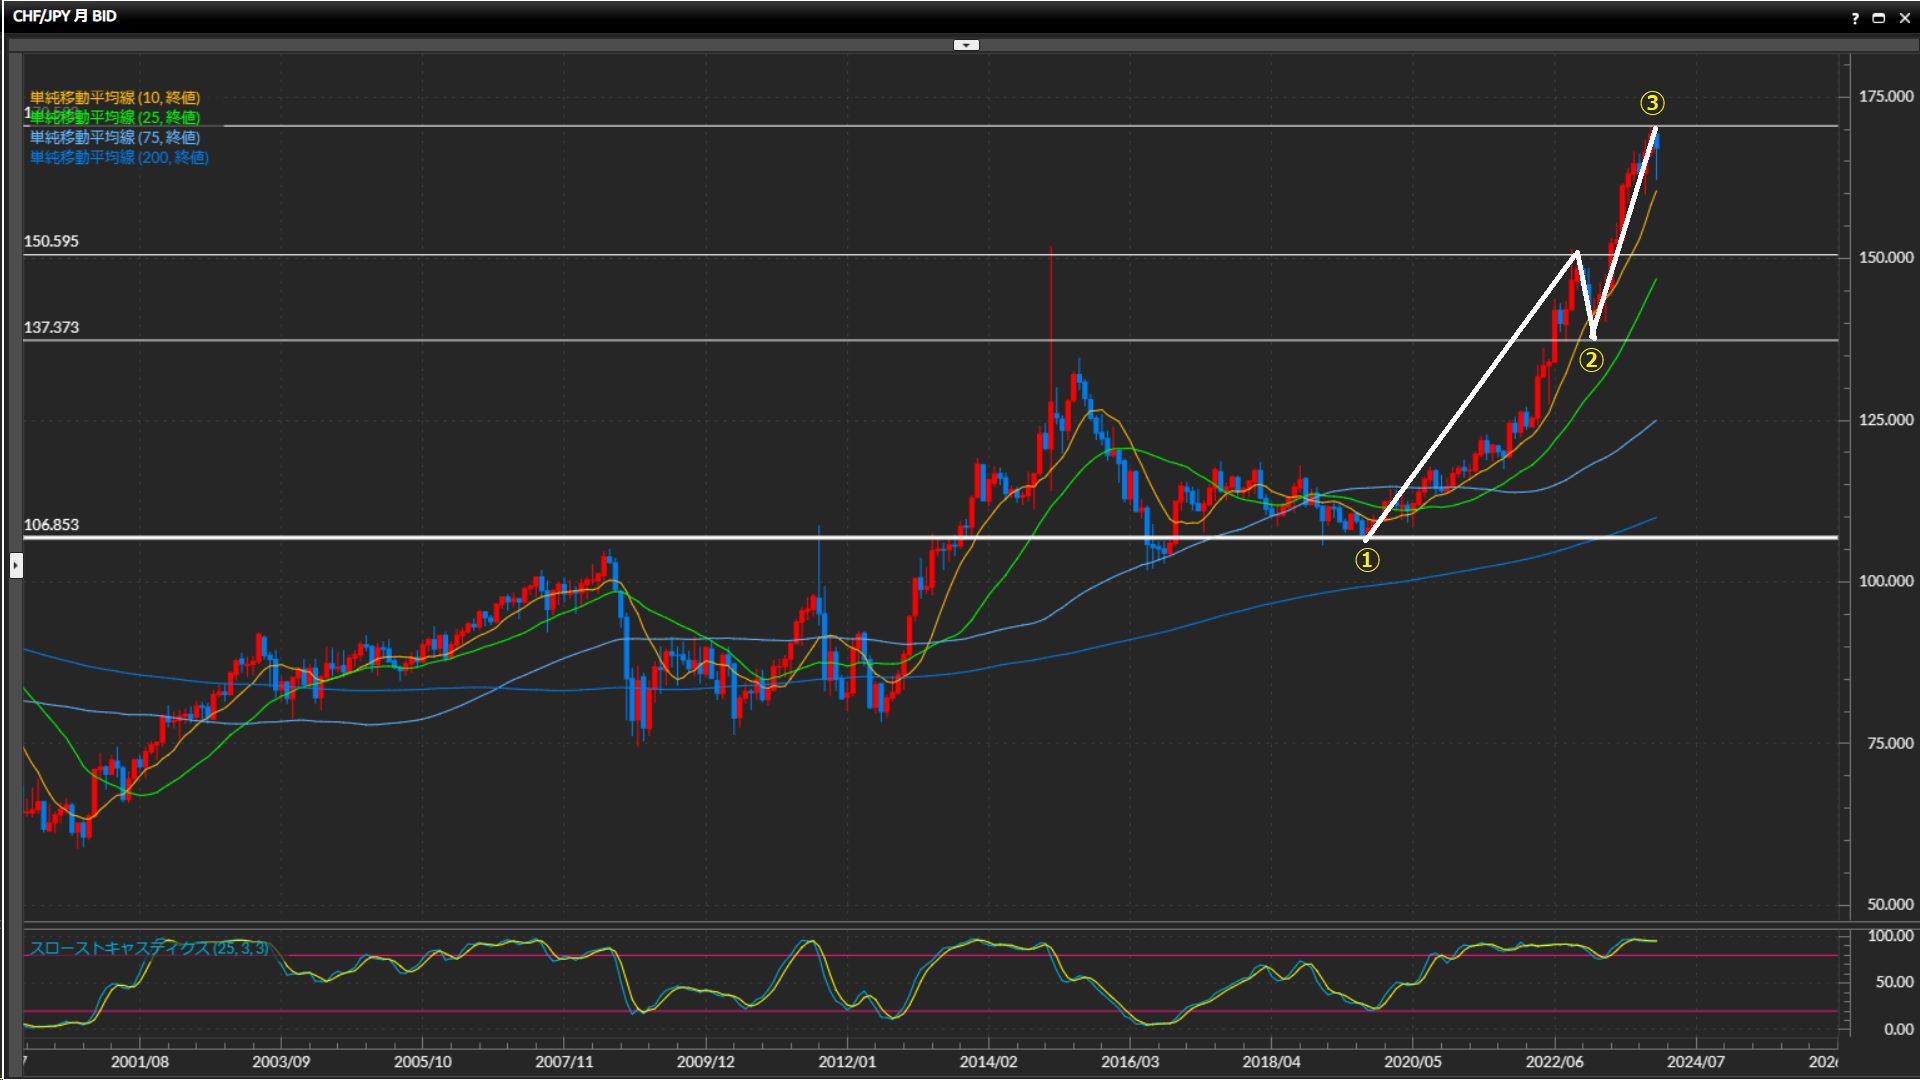Viewport: 1920px width, 1080px height.
Task: Maximize the CHF/JPY chart window
Action: [x=1879, y=18]
